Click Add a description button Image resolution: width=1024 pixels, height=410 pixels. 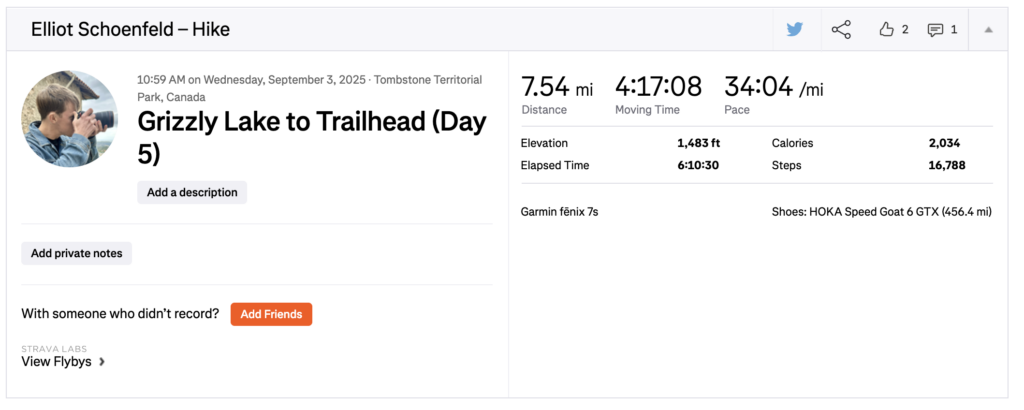tap(192, 192)
